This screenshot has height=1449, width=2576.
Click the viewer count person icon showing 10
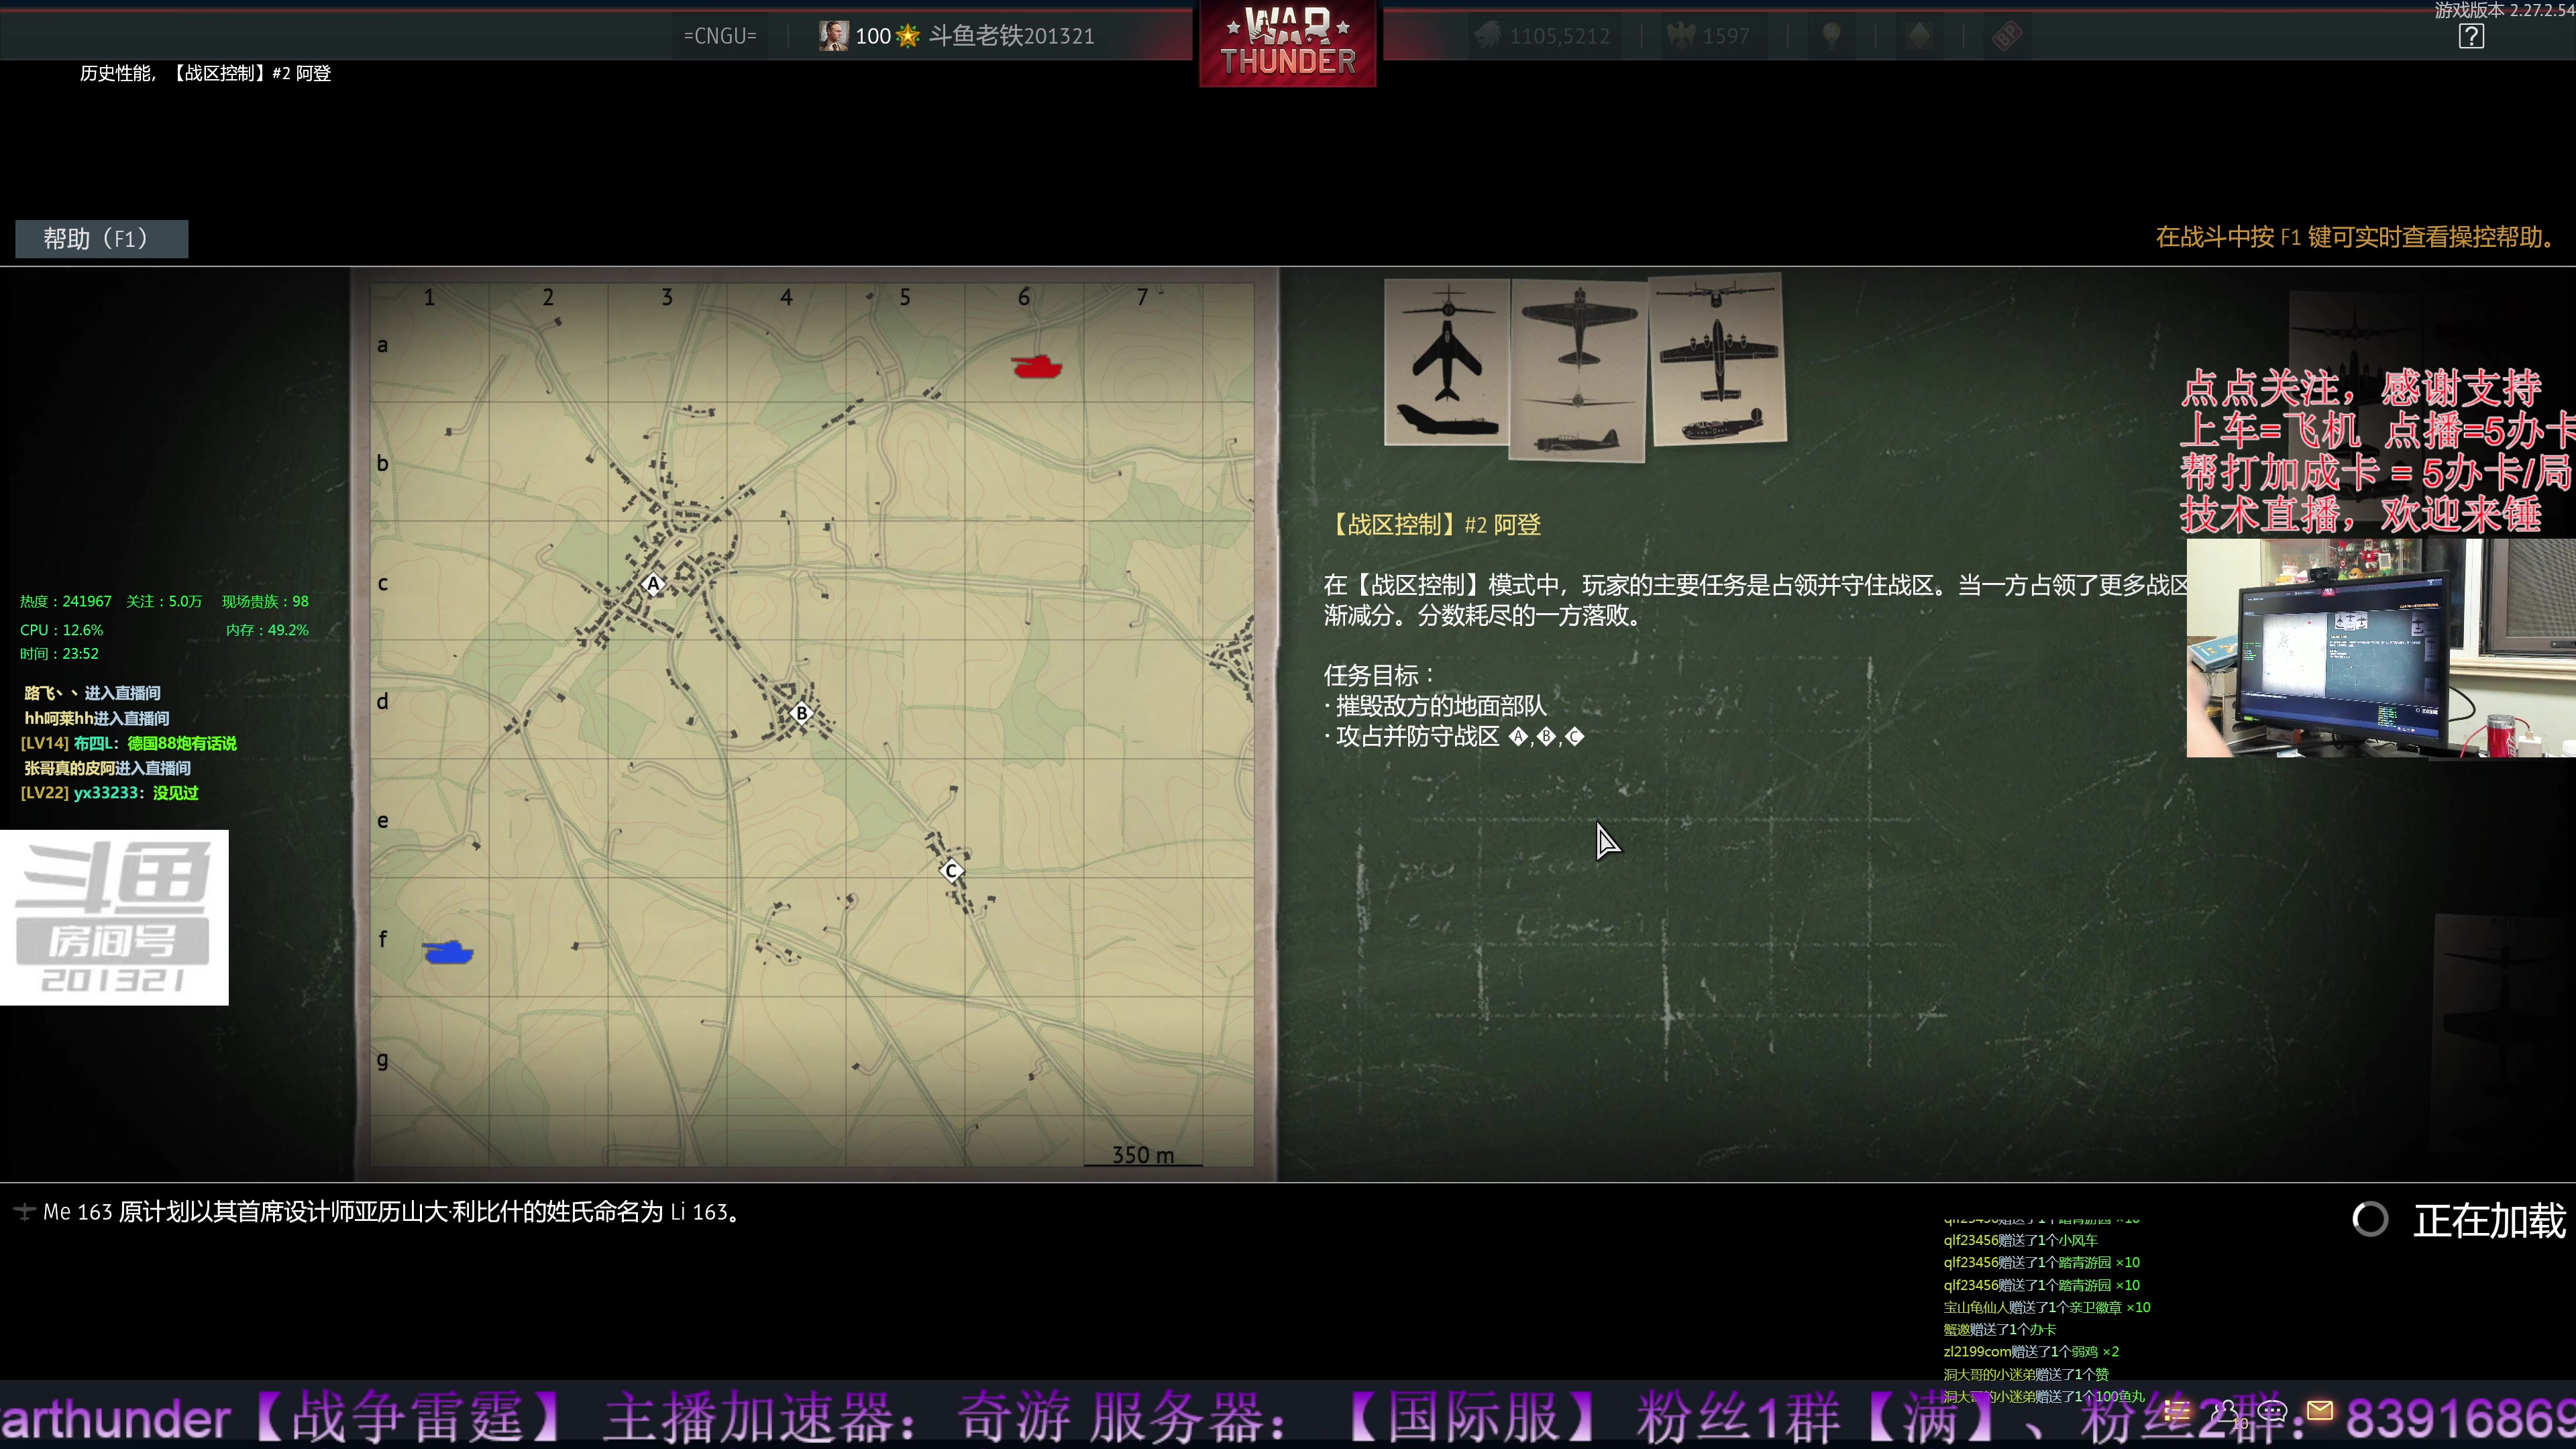click(2226, 1410)
